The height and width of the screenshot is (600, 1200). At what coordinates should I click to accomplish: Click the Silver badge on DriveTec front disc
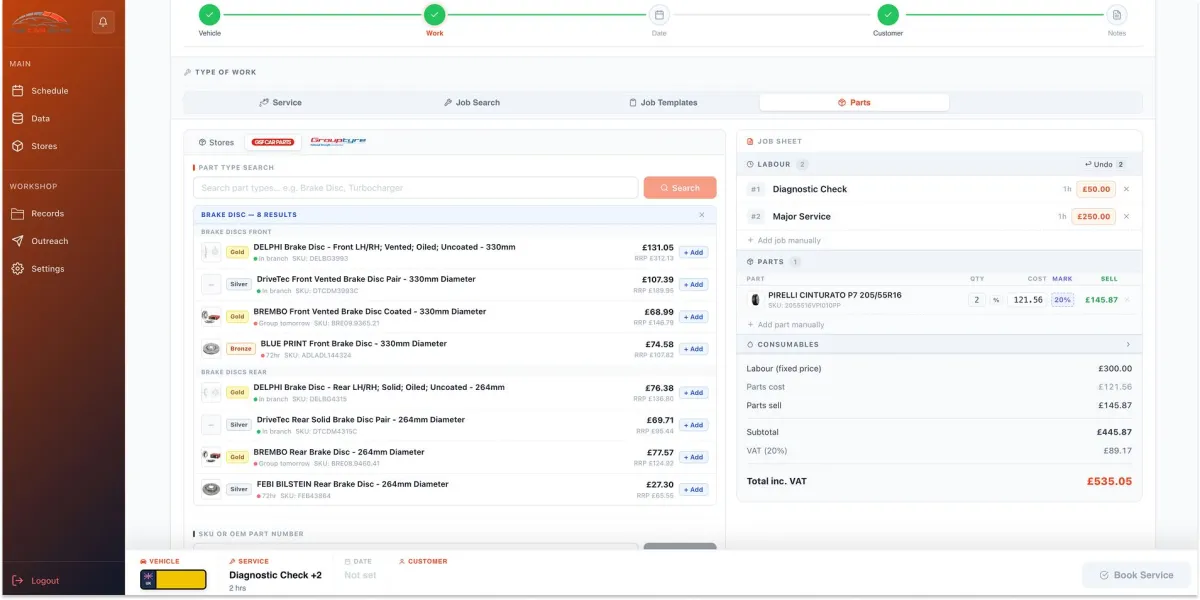[239, 284]
